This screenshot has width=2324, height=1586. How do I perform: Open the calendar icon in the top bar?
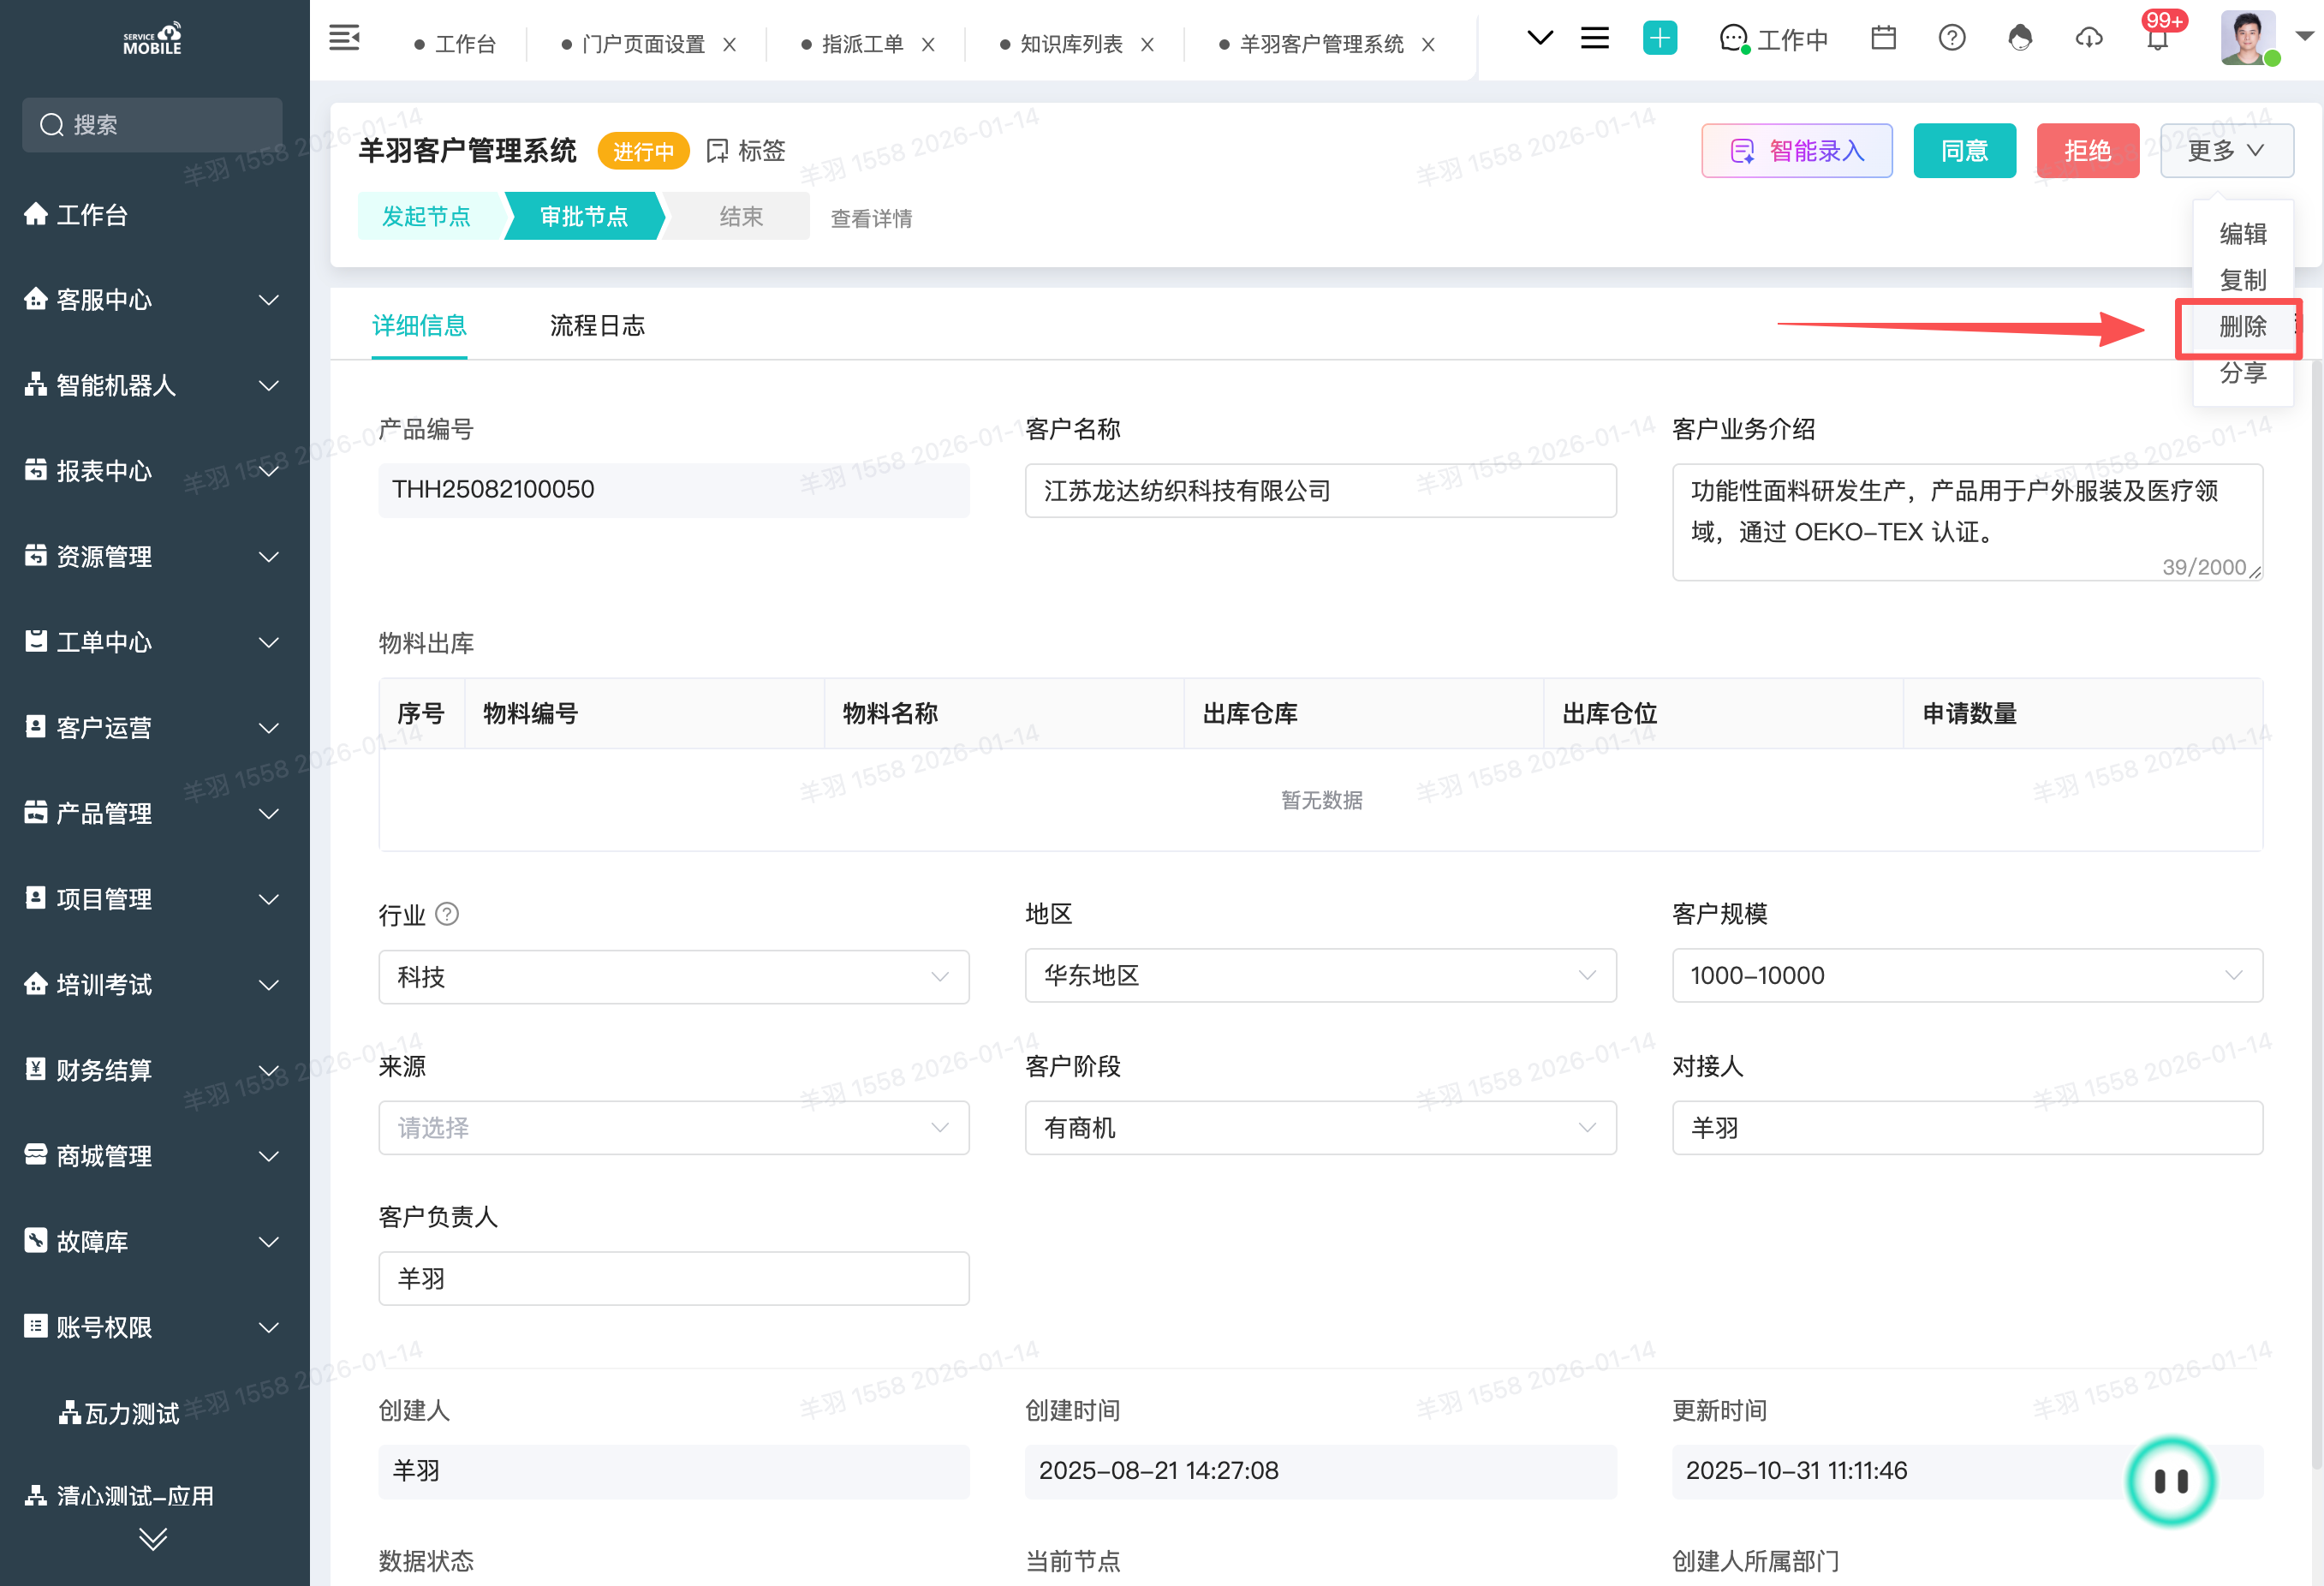tap(1883, 39)
